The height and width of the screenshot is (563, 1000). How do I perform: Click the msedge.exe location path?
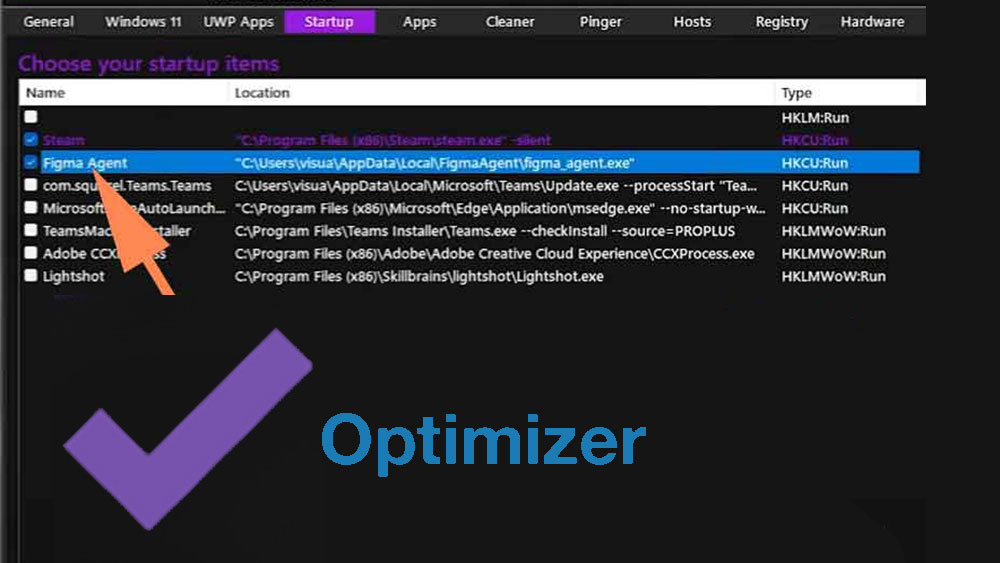tap(500, 208)
